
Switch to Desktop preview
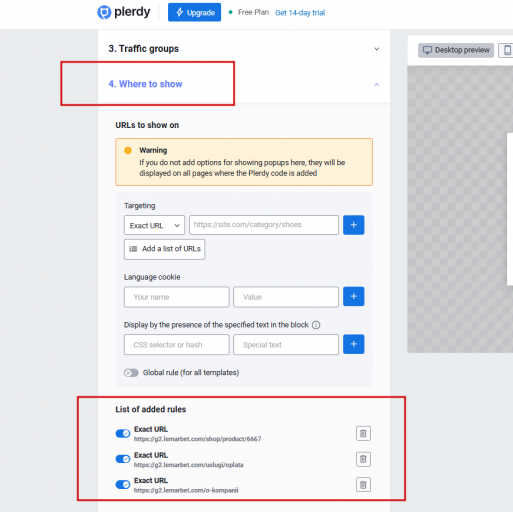coord(456,50)
